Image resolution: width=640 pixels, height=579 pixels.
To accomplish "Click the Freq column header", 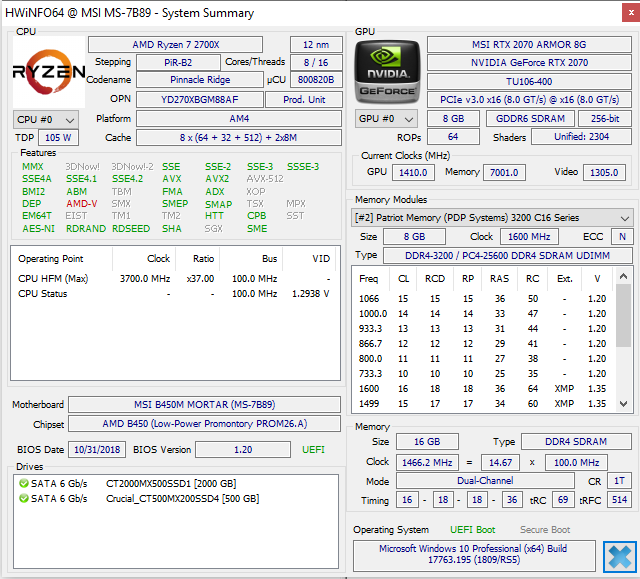I will (368, 279).
